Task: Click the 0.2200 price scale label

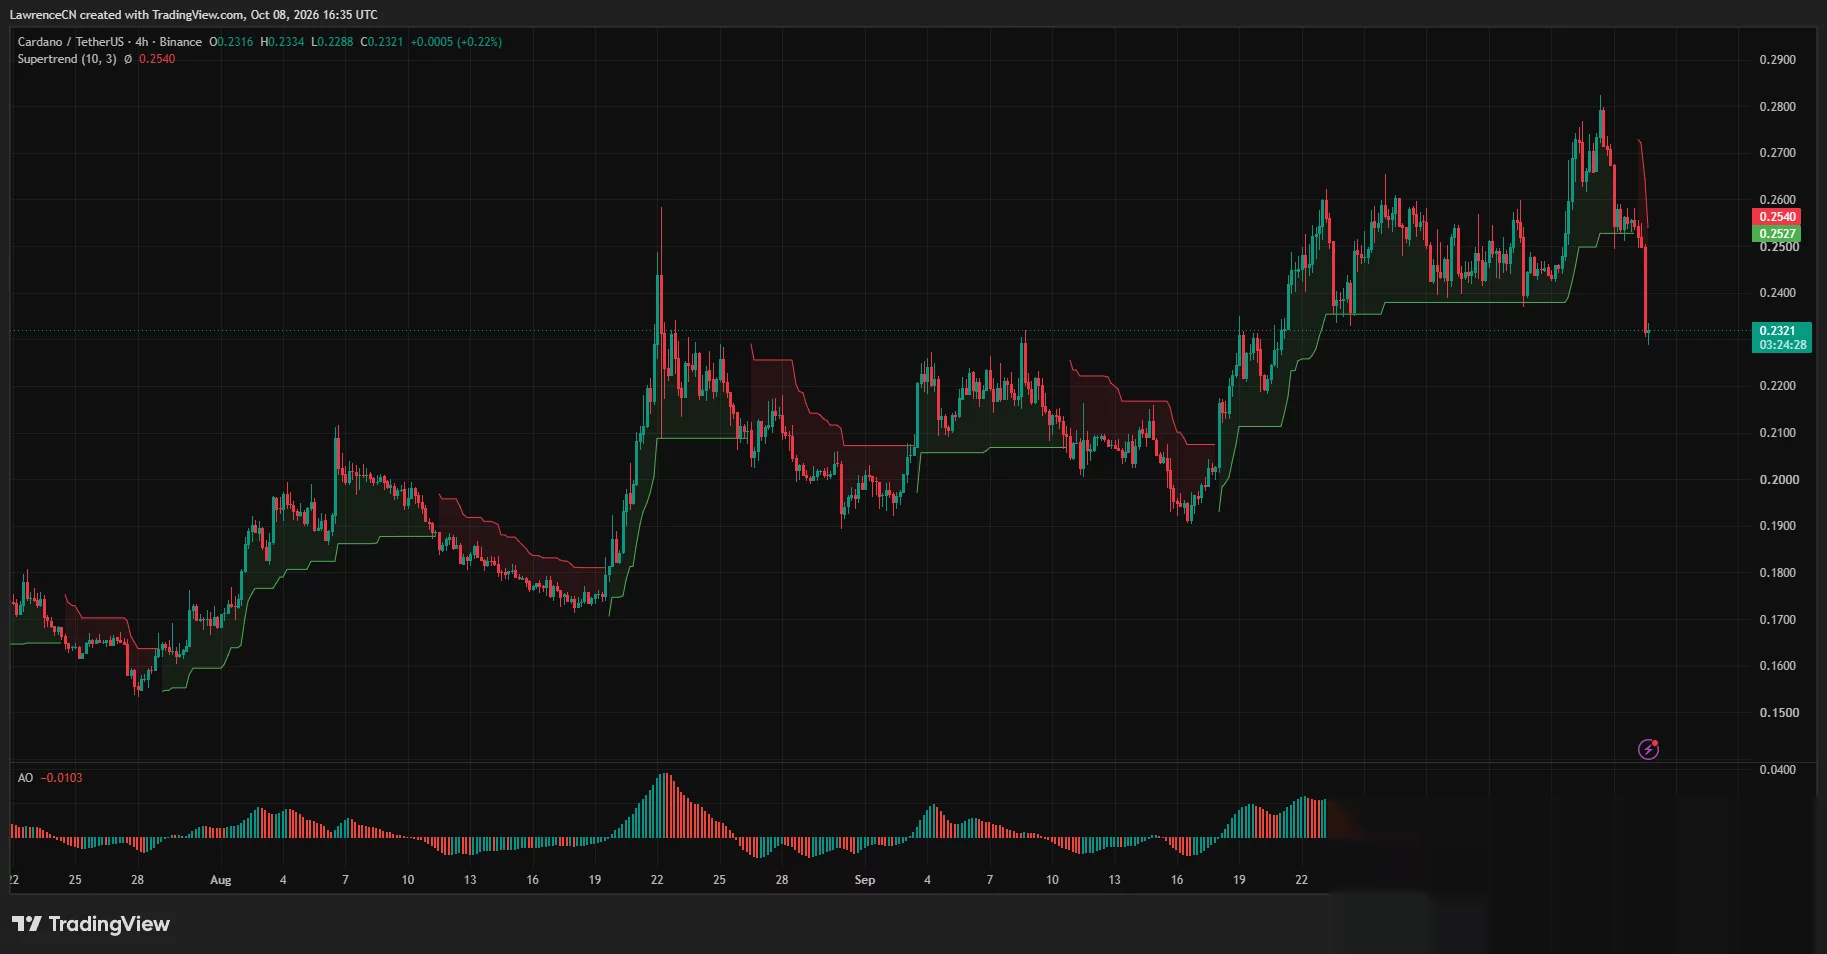Action: click(1777, 386)
